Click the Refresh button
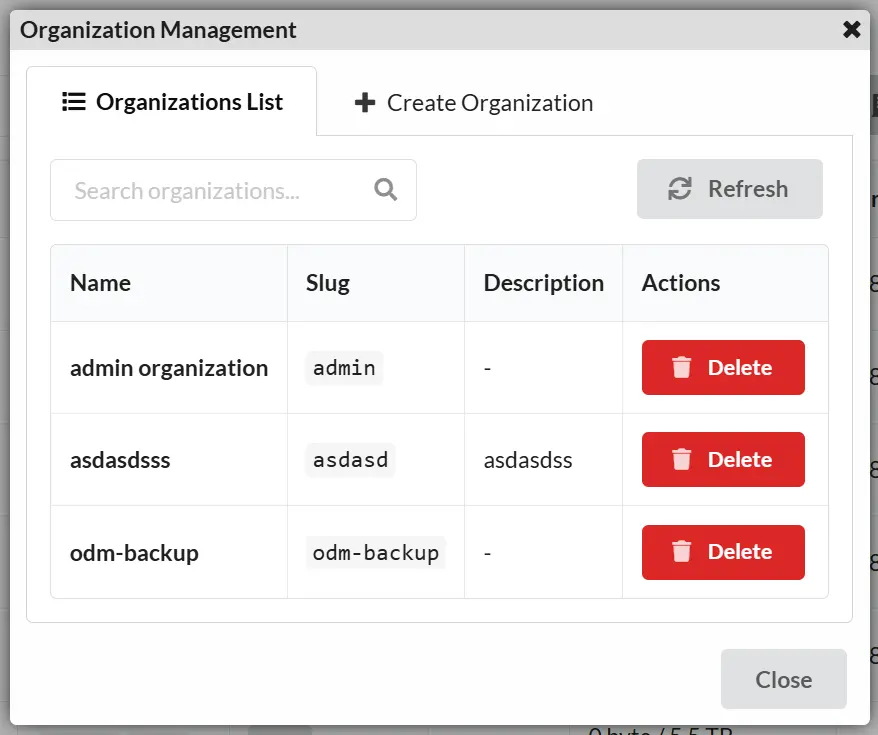The width and height of the screenshot is (878, 735). (729, 189)
